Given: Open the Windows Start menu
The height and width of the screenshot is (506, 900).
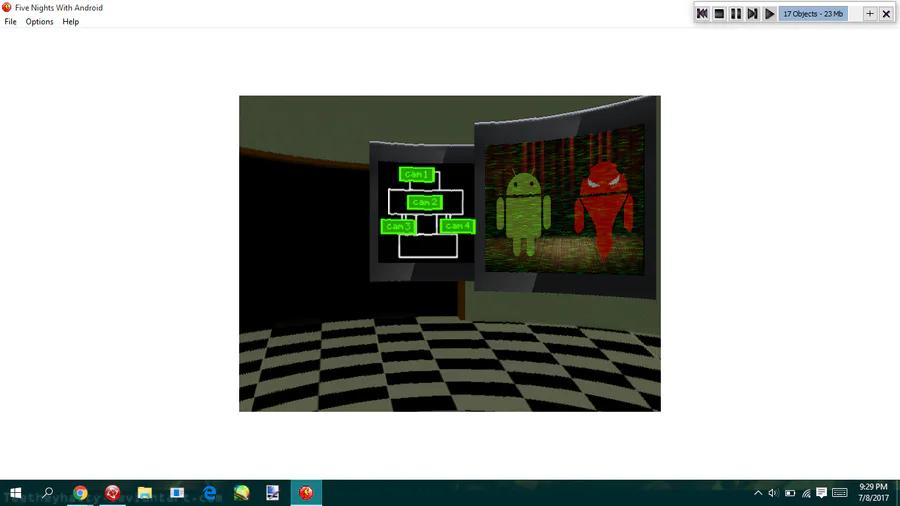Looking at the screenshot, I should click(x=15, y=493).
